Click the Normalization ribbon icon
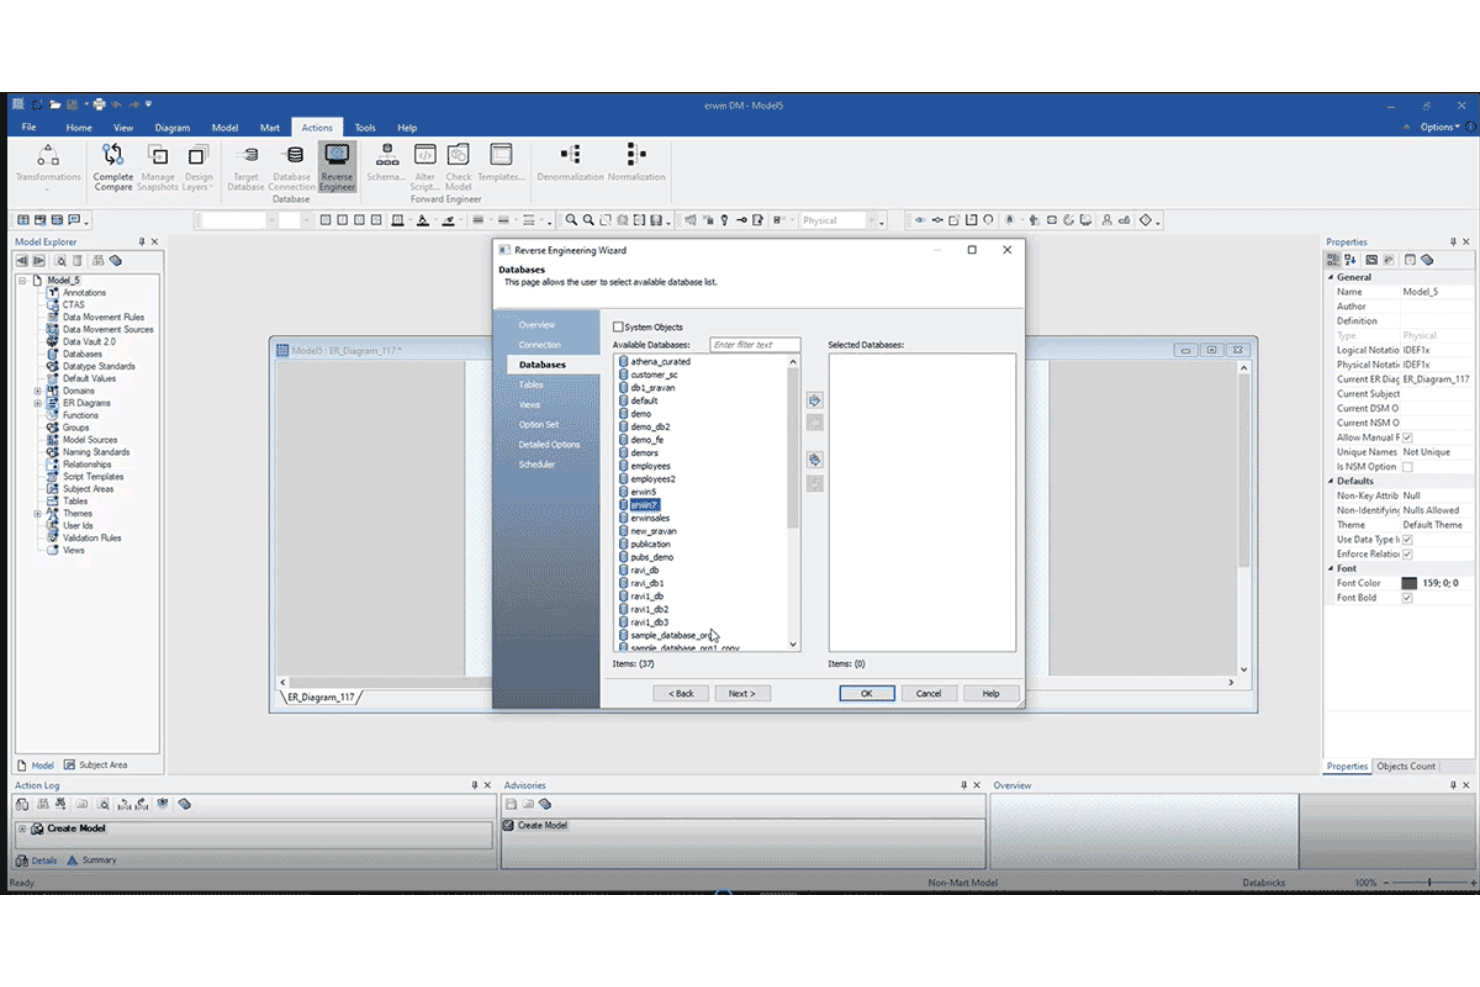The image size is (1480, 987). pyautogui.click(x=636, y=162)
